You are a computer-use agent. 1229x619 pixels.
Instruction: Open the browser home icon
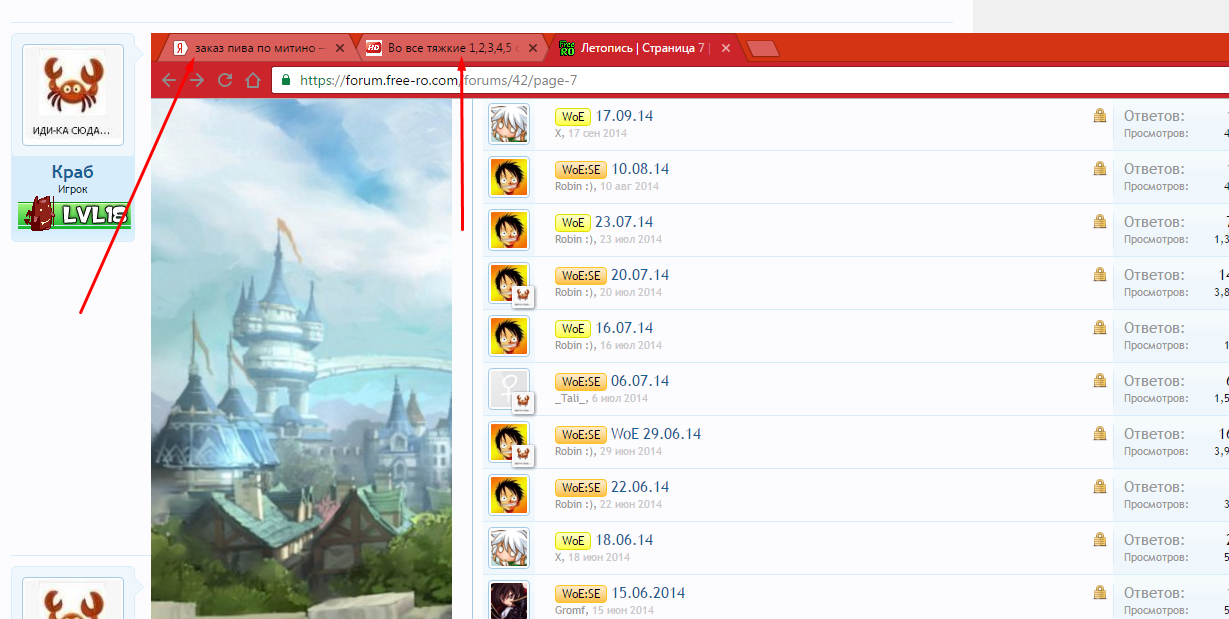(x=253, y=80)
